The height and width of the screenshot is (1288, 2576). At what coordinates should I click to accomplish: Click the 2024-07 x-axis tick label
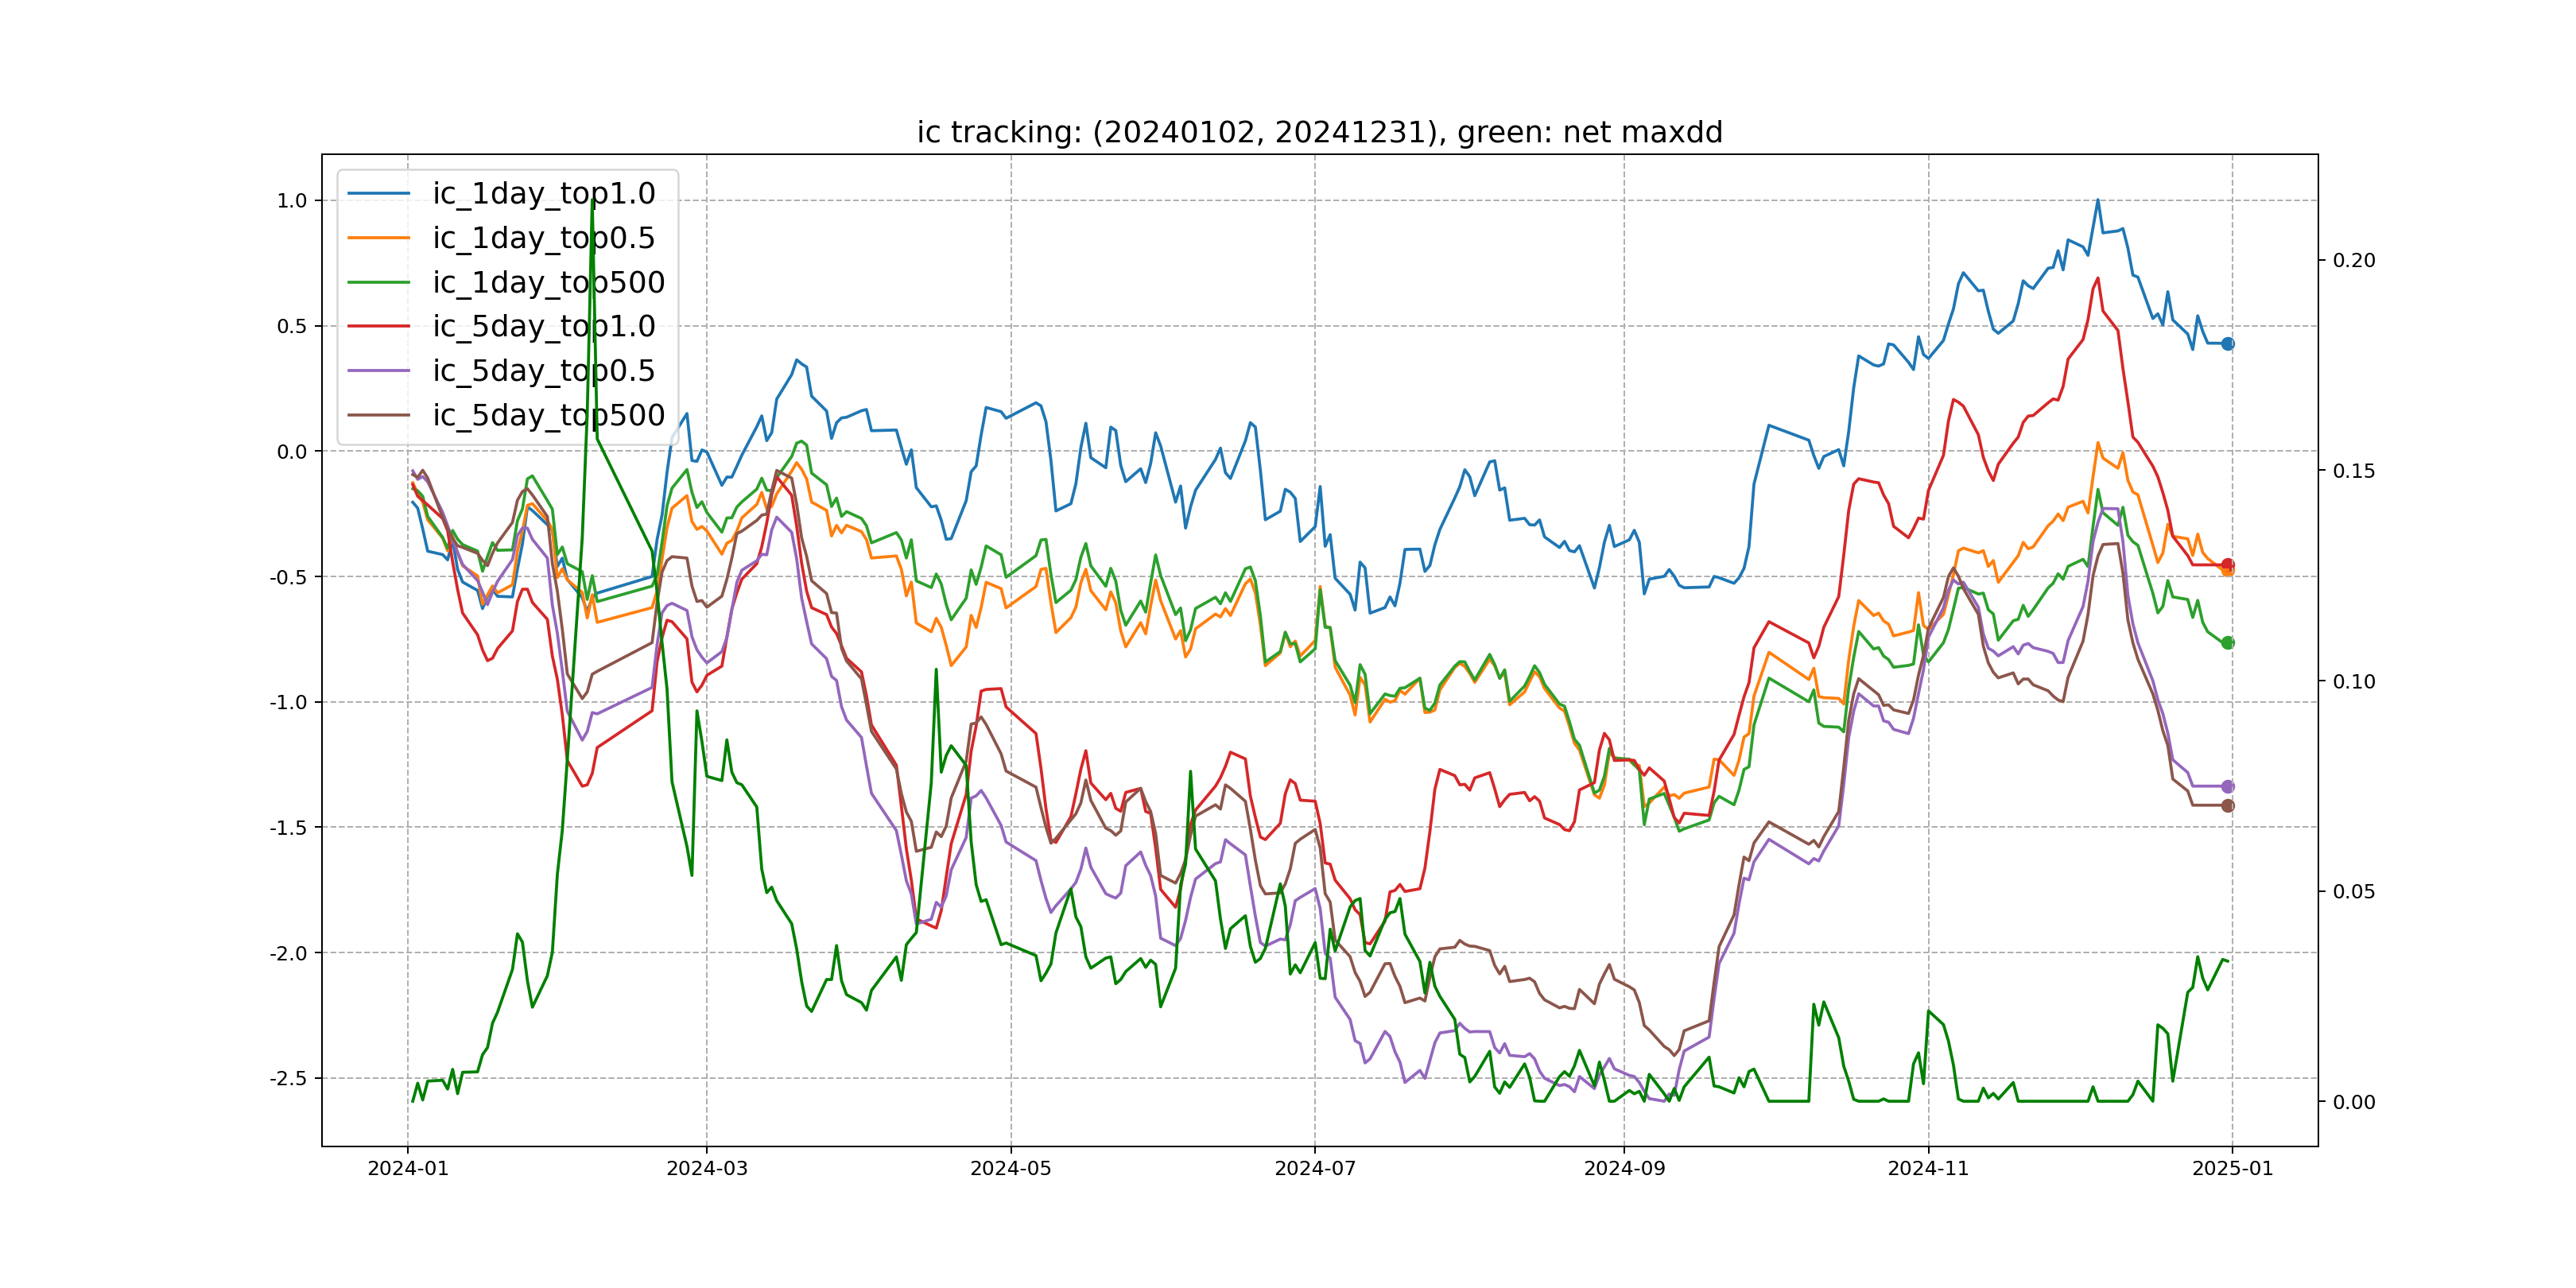1314,1169
